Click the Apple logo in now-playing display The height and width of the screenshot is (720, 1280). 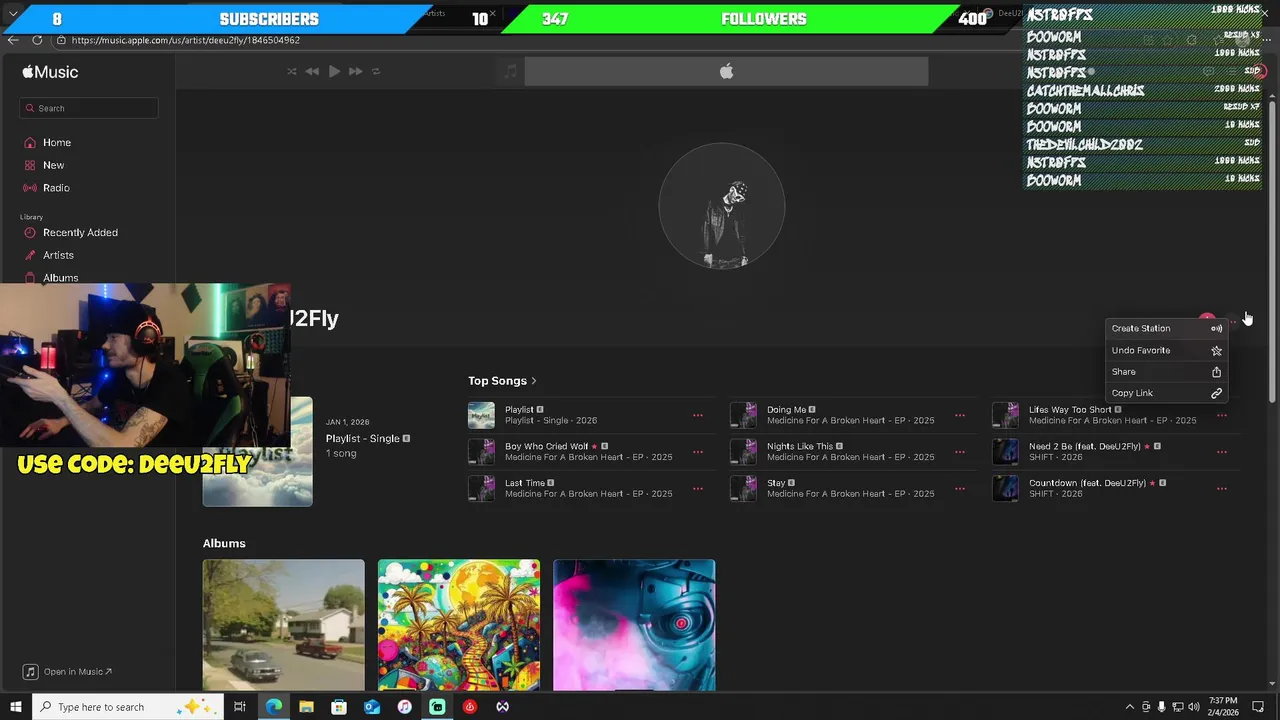(727, 71)
